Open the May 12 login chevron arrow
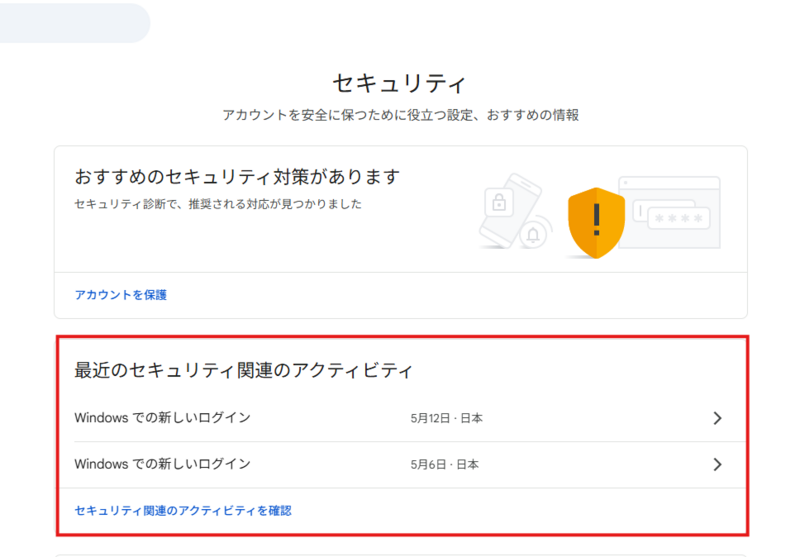Viewport: 800px width, 557px height. coord(717,418)
